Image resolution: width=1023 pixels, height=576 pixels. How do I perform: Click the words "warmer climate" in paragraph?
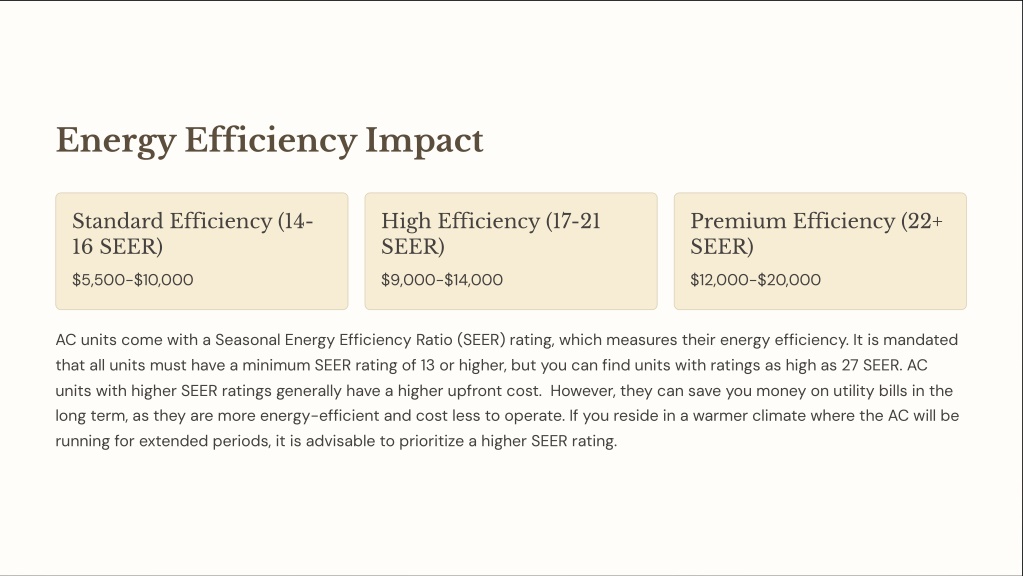pyautogui.click(x=749, y=416)
